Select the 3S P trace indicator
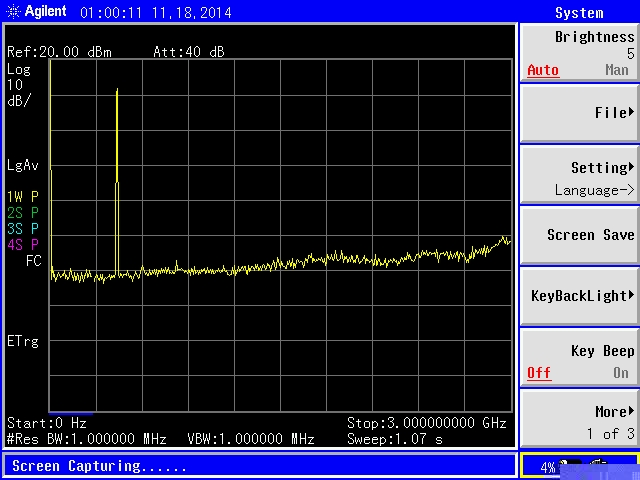 pos(22,229)
